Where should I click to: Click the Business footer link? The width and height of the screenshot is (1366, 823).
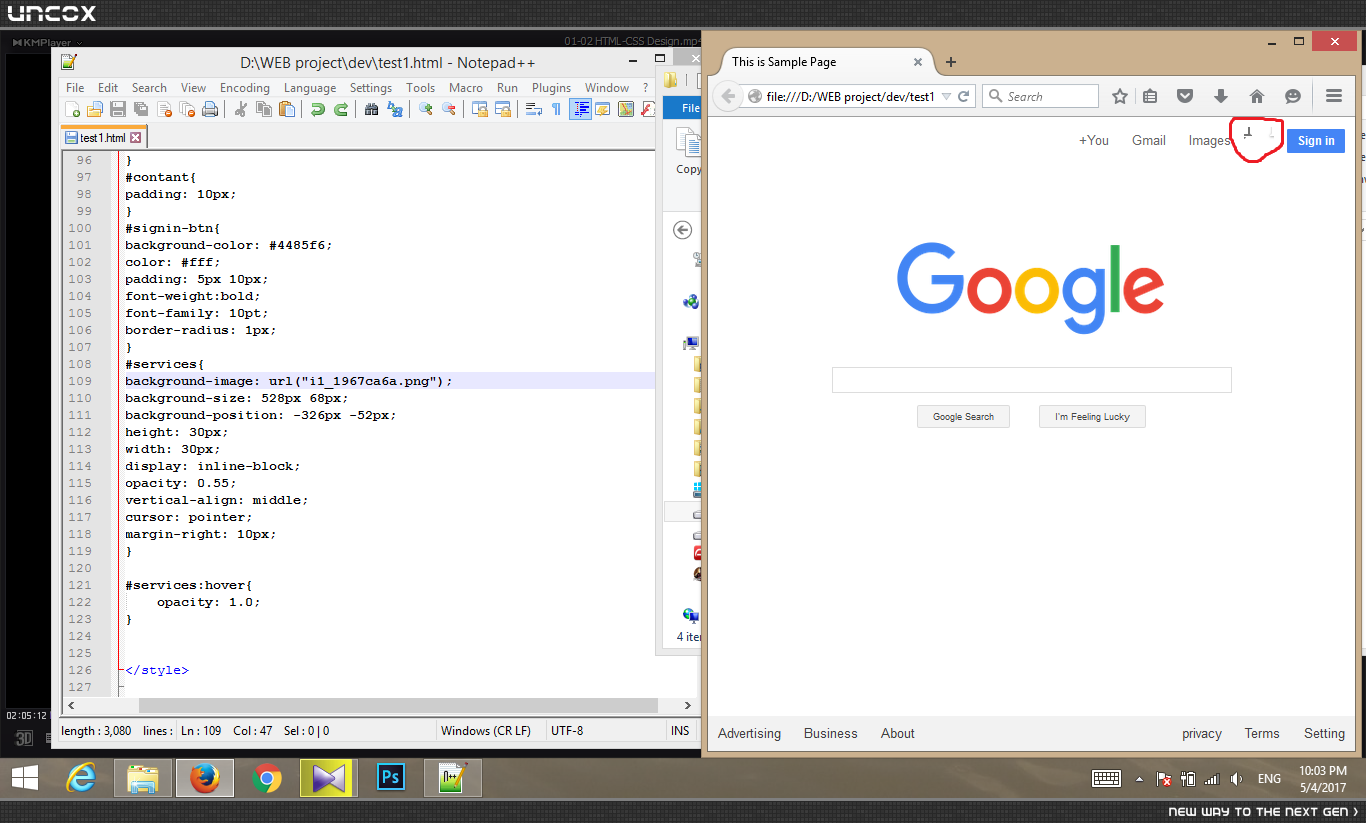click(x=831, y=733)
